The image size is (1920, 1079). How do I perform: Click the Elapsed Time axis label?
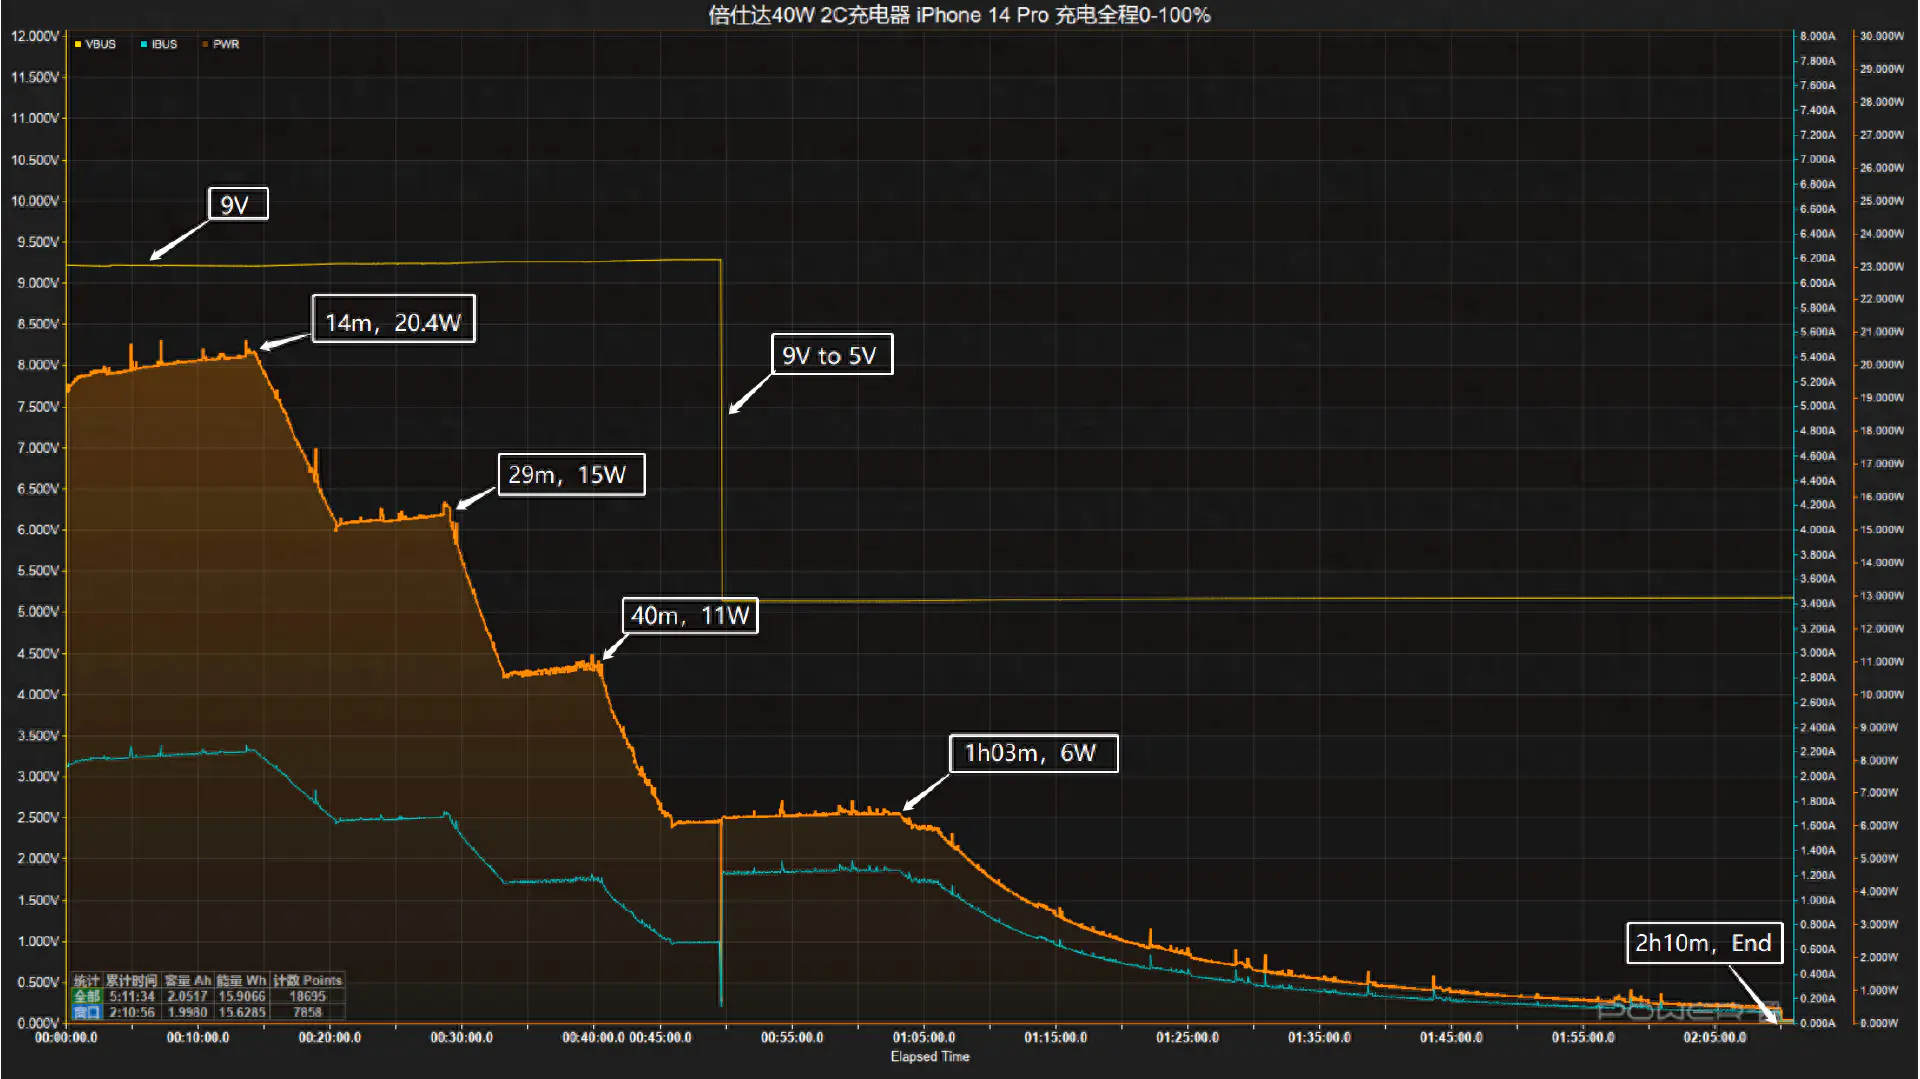pyautogui.click(x=930, y=1056)
